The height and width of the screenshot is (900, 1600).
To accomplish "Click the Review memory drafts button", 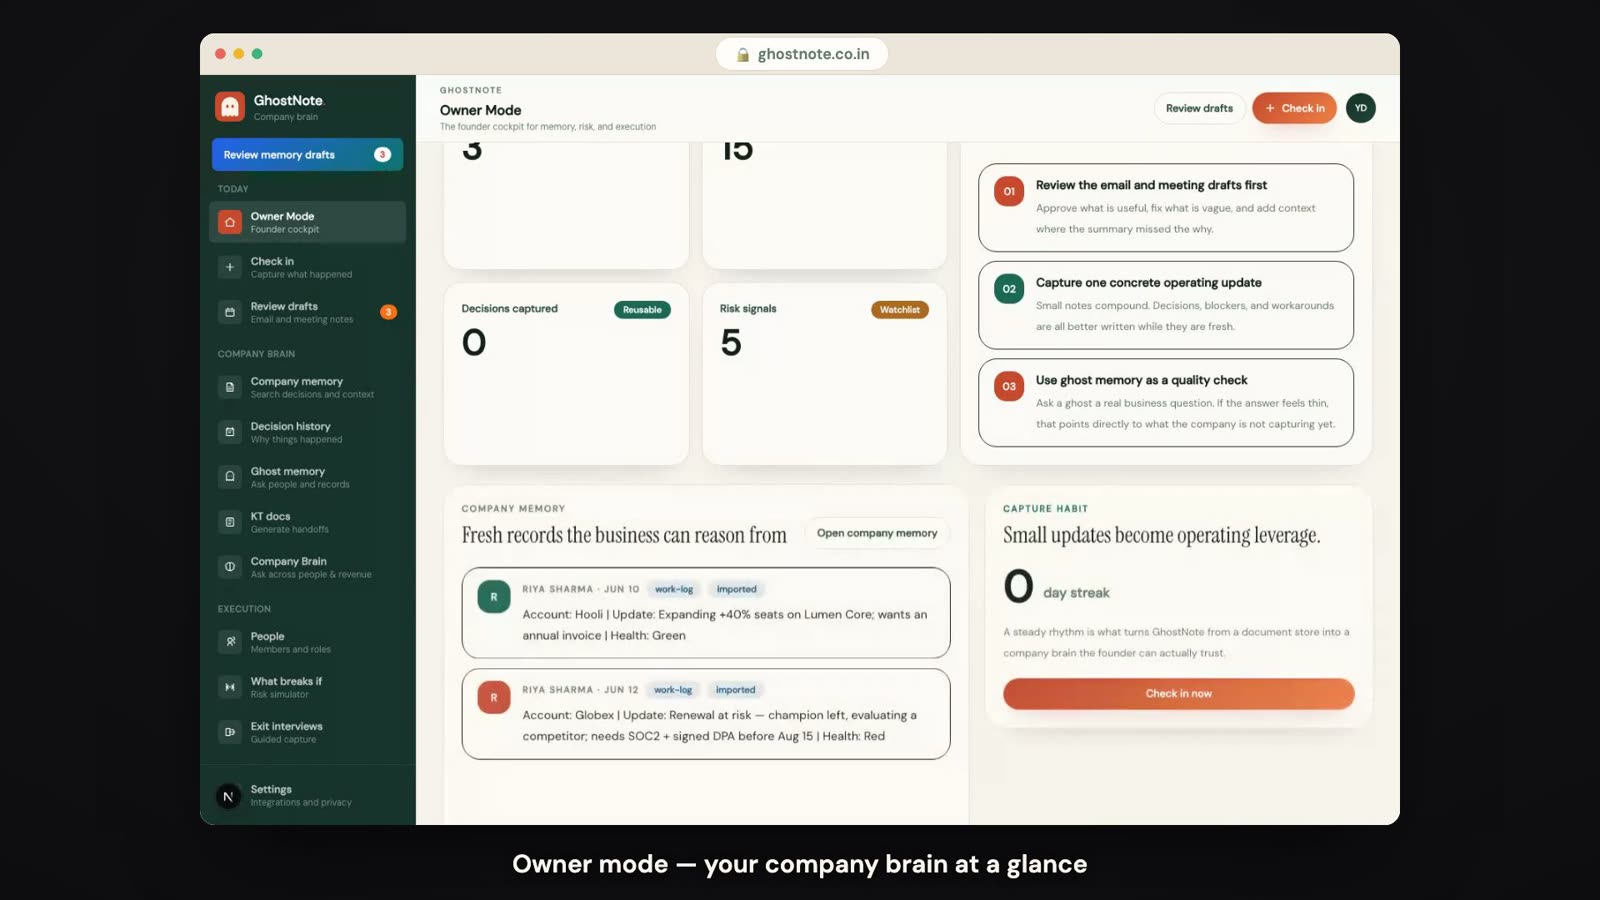I will pos(307,155).
